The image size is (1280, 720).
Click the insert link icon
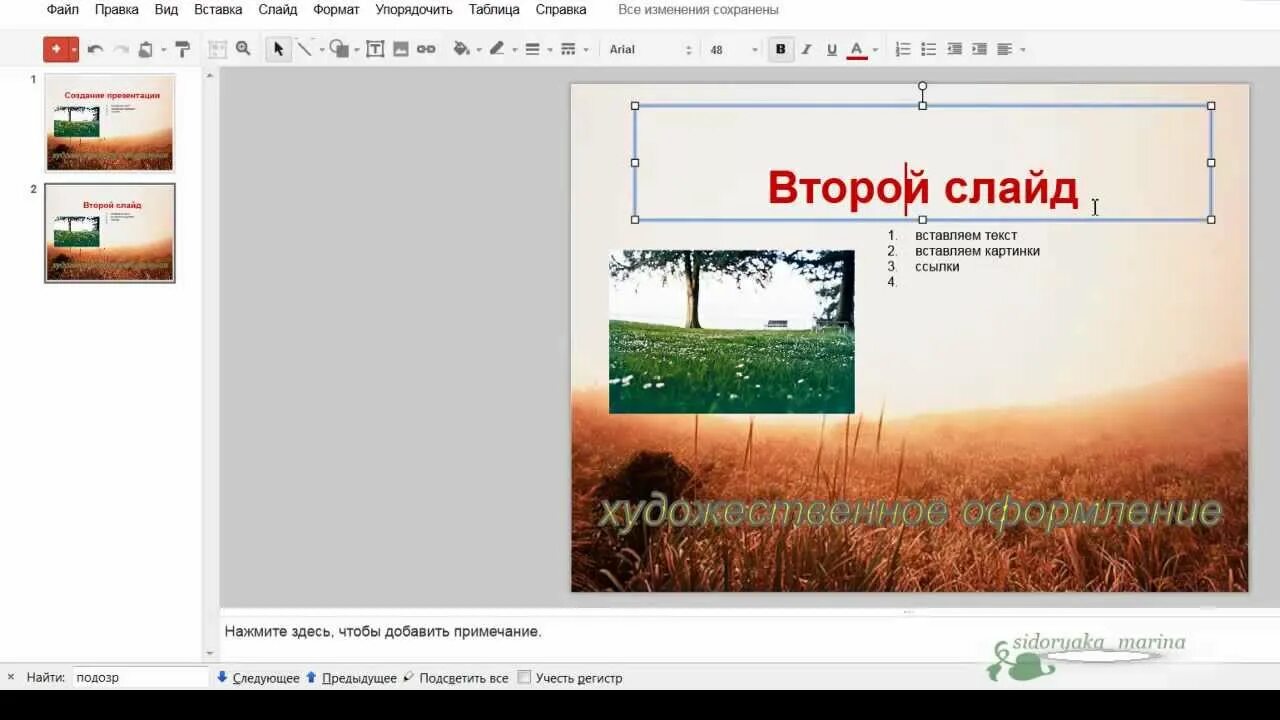coord(426,49)
